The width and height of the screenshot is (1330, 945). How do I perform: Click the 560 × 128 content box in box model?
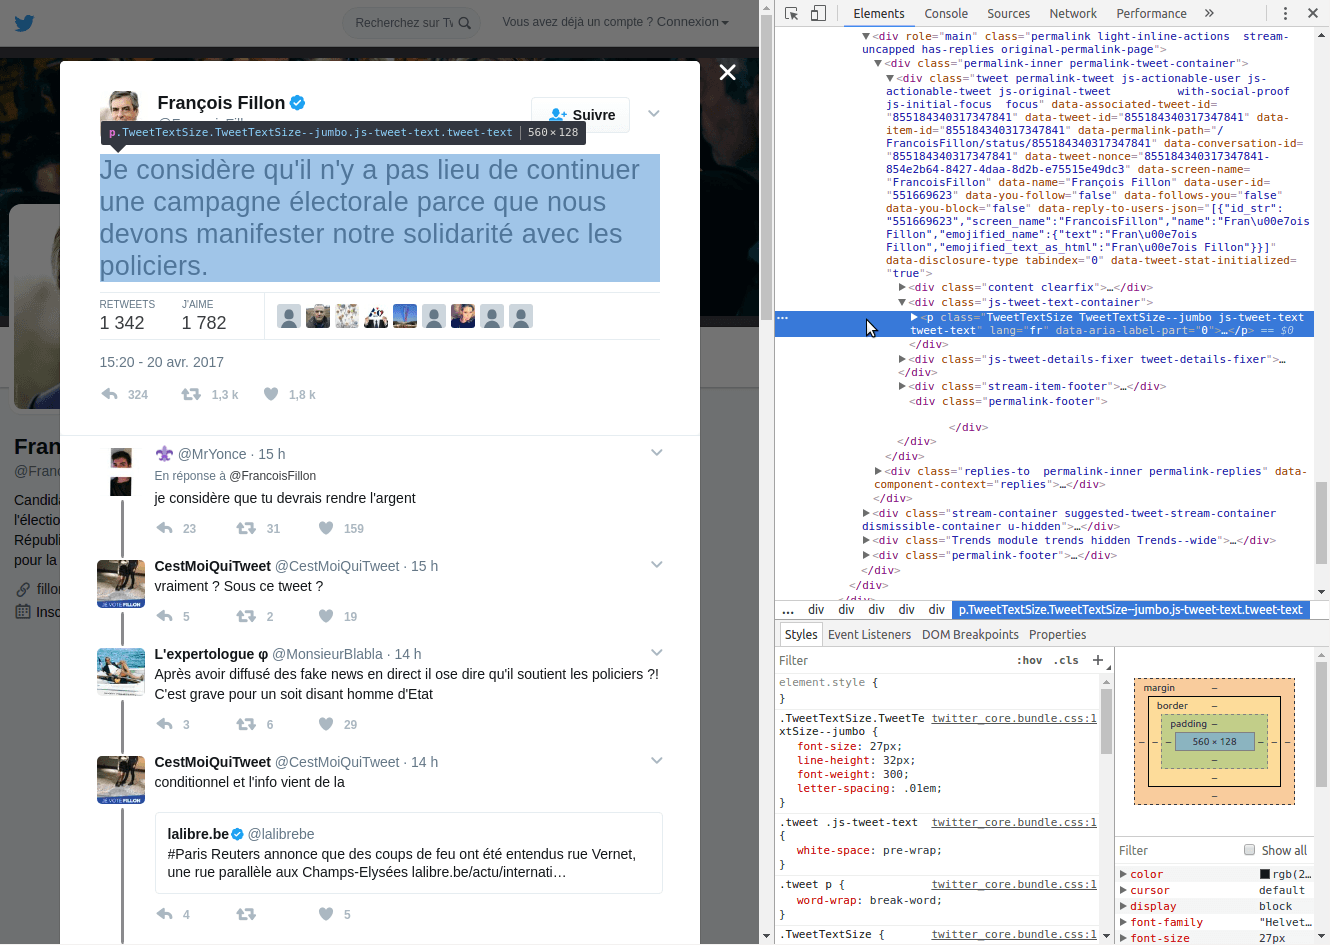(x=1214, y=741)
